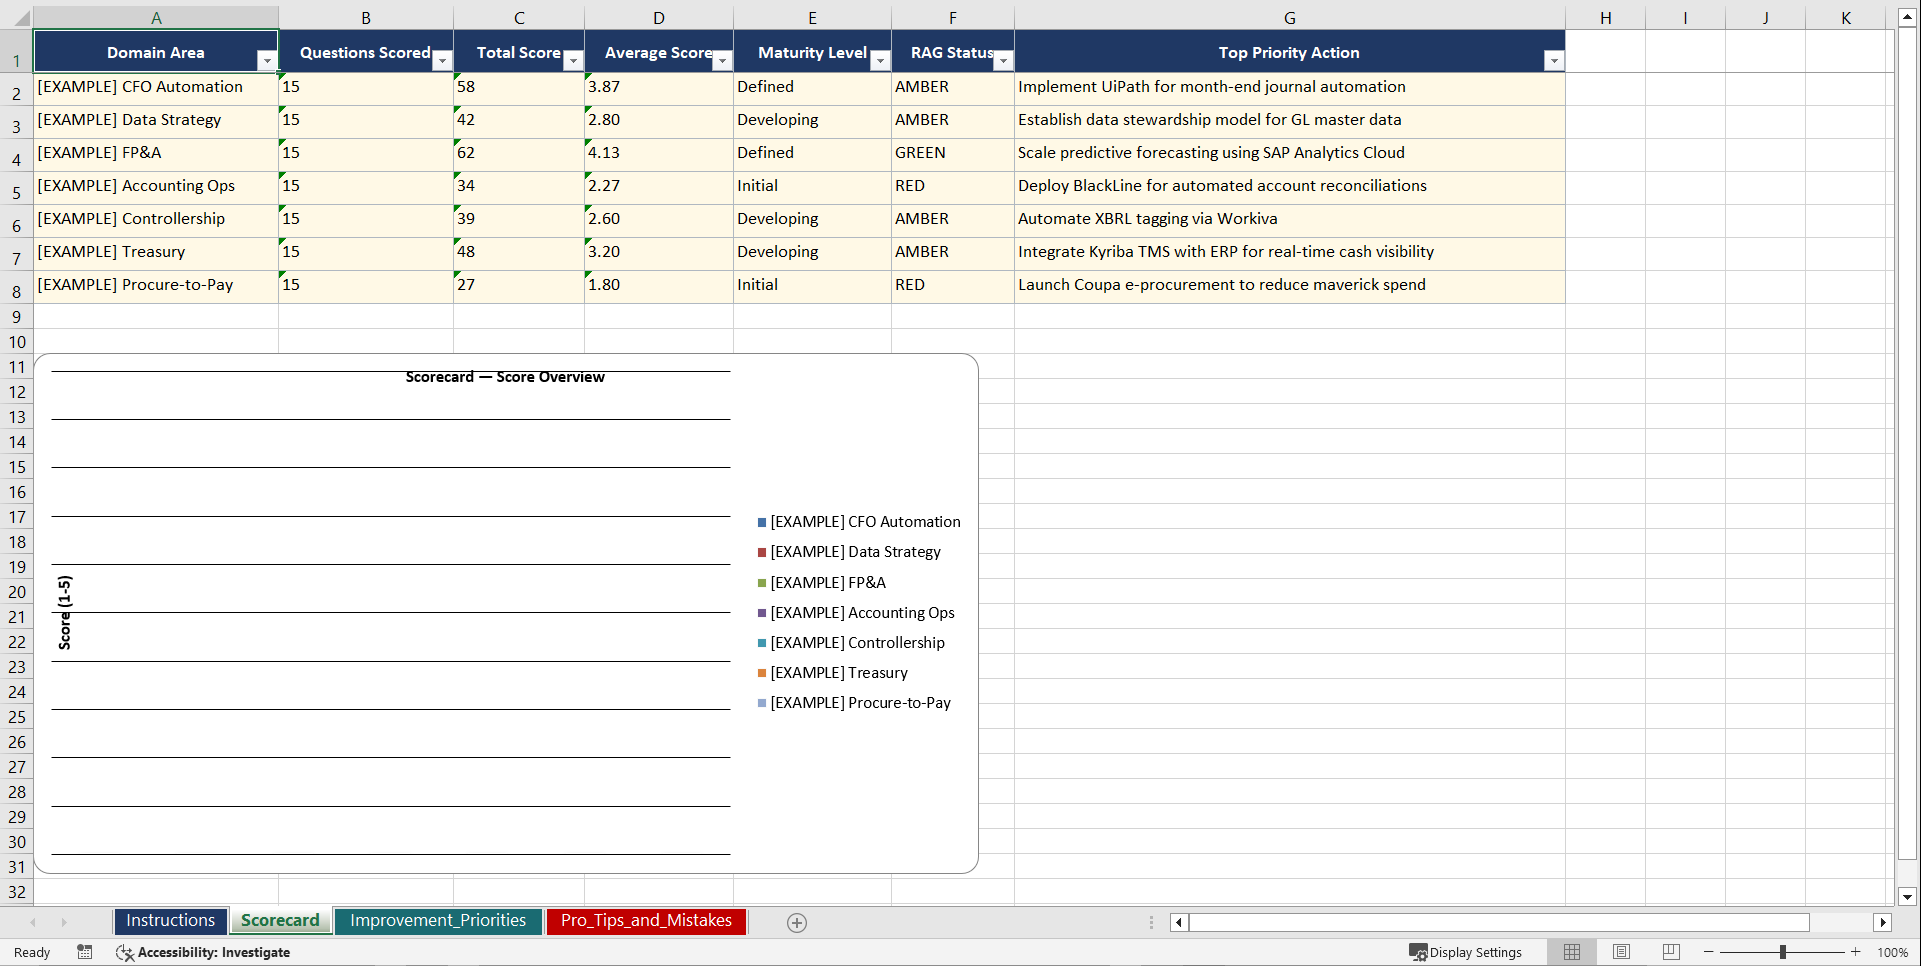The width and height of the screenshot is (1921, 966).
Task: Select the Normal view icon
Action: pyautogui.click(x=1571, y=952)
